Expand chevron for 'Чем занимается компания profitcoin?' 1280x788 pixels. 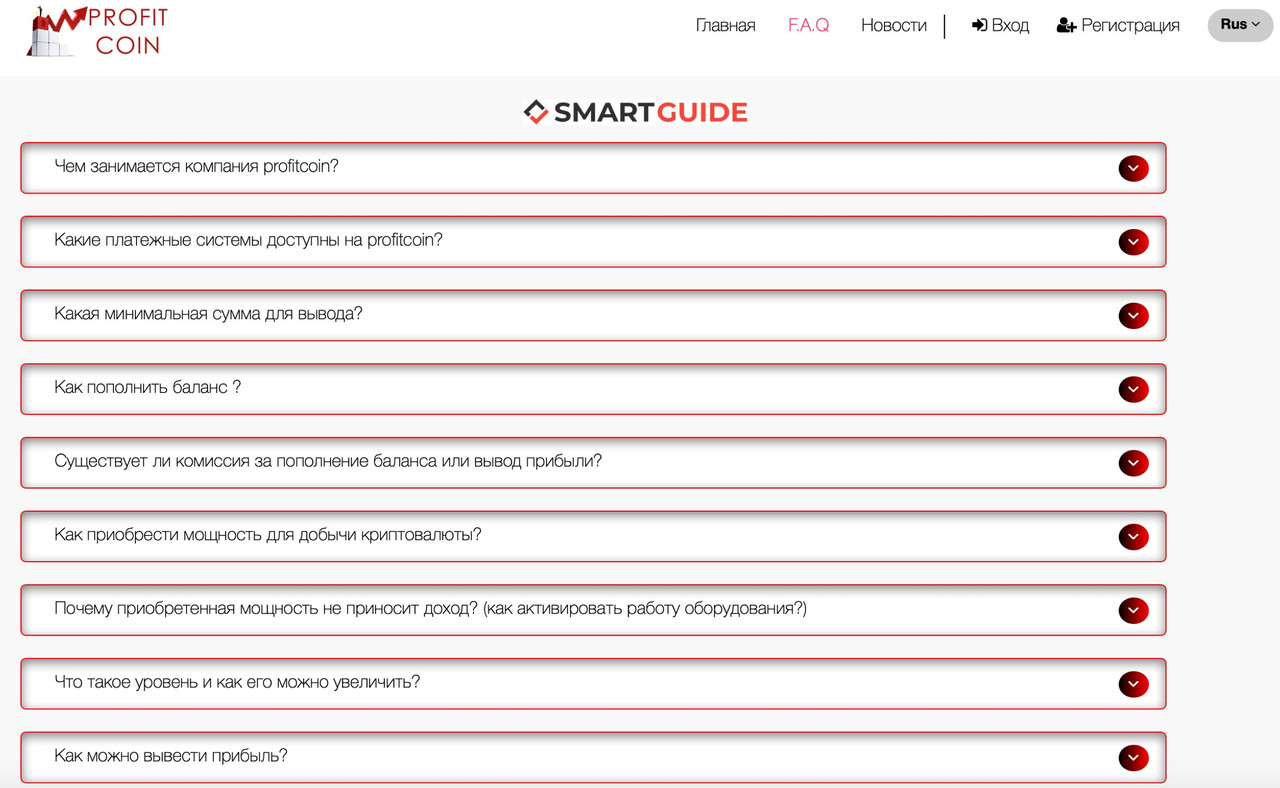[x=1133, y=168]
